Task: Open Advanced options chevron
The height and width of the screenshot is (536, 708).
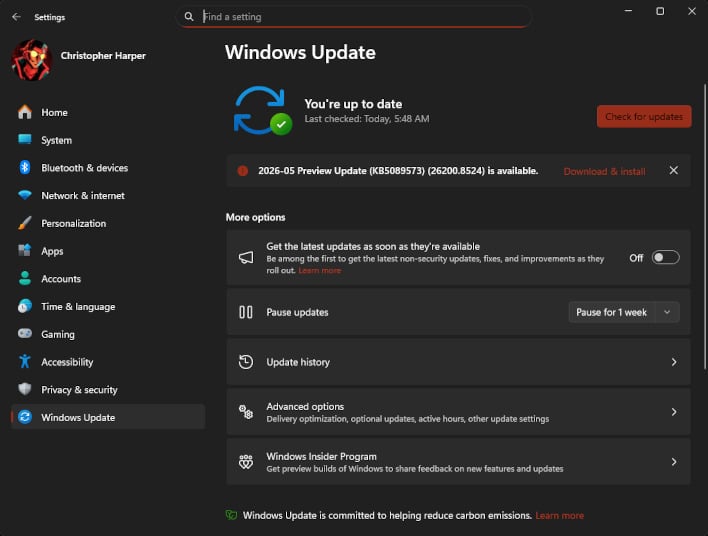Action: (674, 412)
